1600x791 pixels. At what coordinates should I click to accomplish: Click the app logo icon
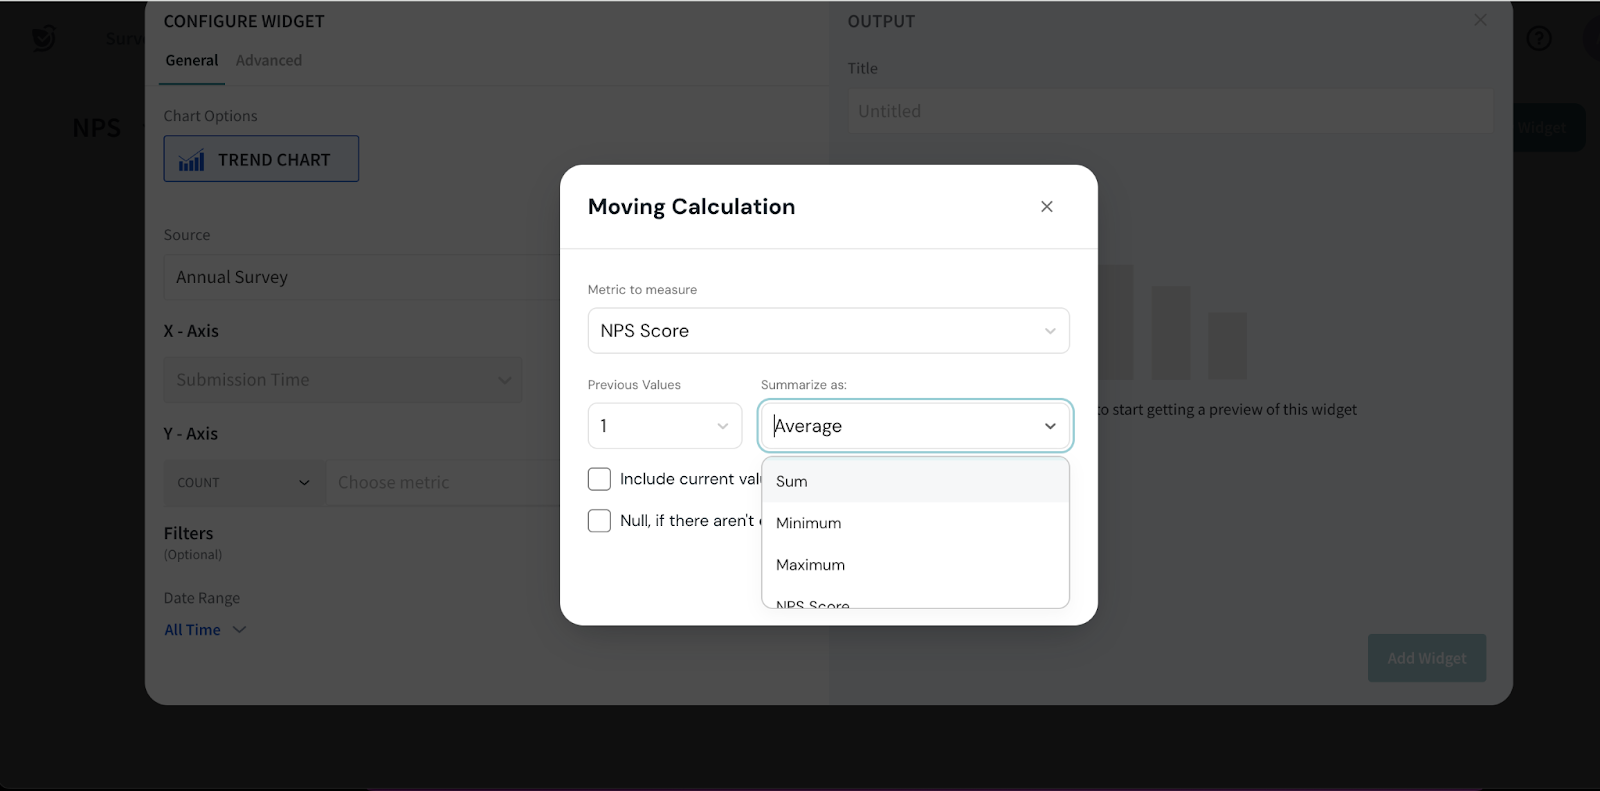pyautogui.click(x=43, y=39)
